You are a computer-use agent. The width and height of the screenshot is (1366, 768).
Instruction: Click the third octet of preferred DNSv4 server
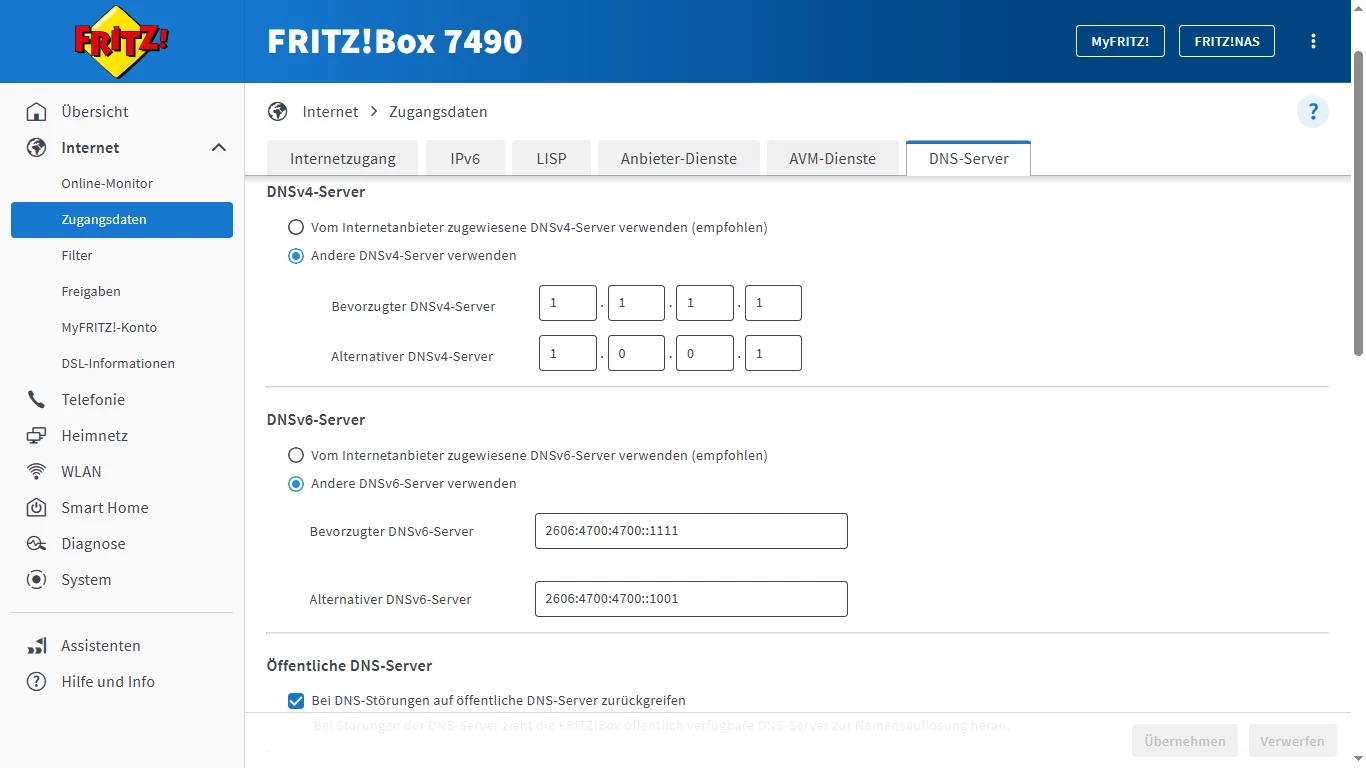click(x=705, y=303)
